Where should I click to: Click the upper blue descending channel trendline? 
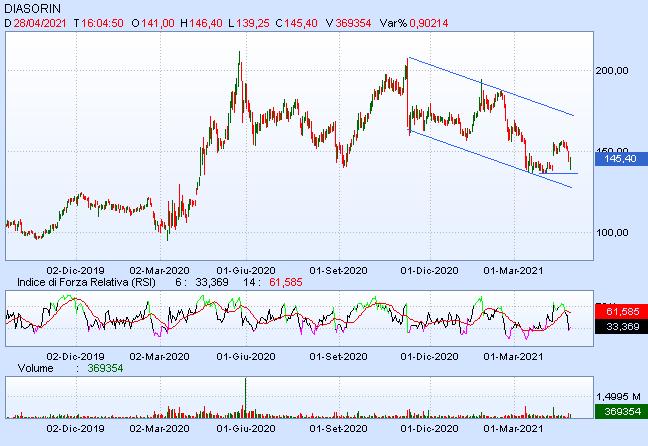pos(491,86)
